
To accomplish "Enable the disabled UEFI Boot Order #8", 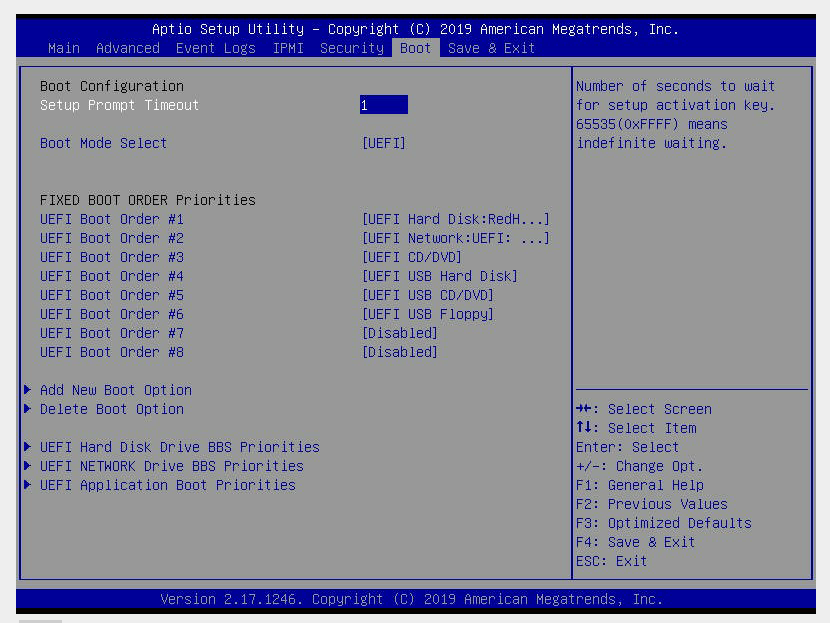I will coord(400,352).
